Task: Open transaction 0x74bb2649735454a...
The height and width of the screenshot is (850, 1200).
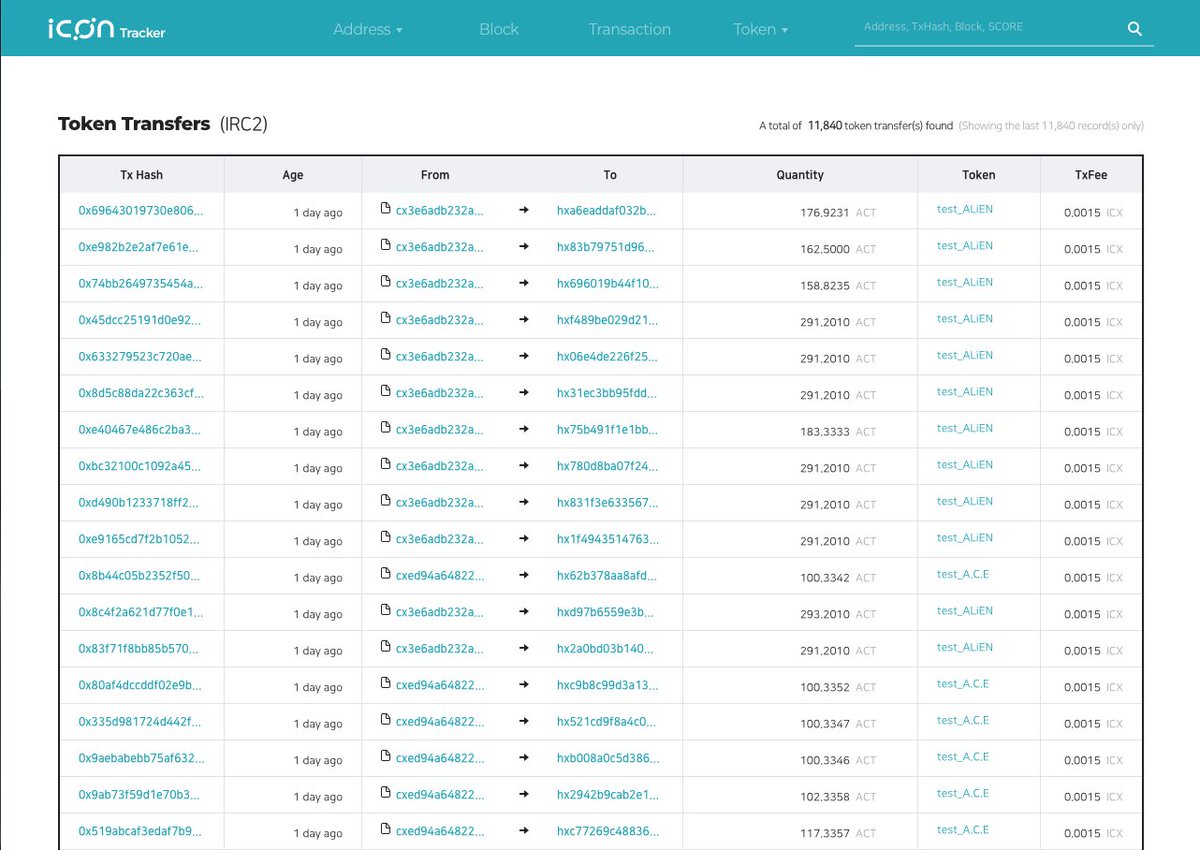Action: point(140,284)
